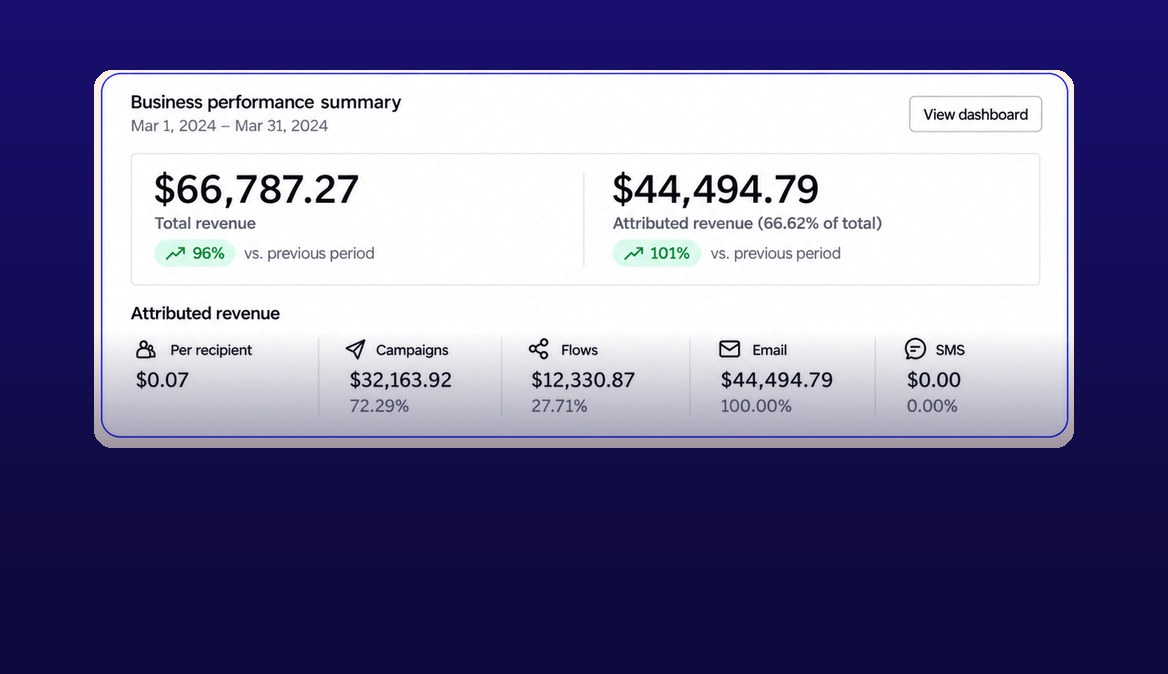Click the Campaigns paper plane icon
The height and width of the screenshot is (674, 1168).
click(x=355, y=349)
